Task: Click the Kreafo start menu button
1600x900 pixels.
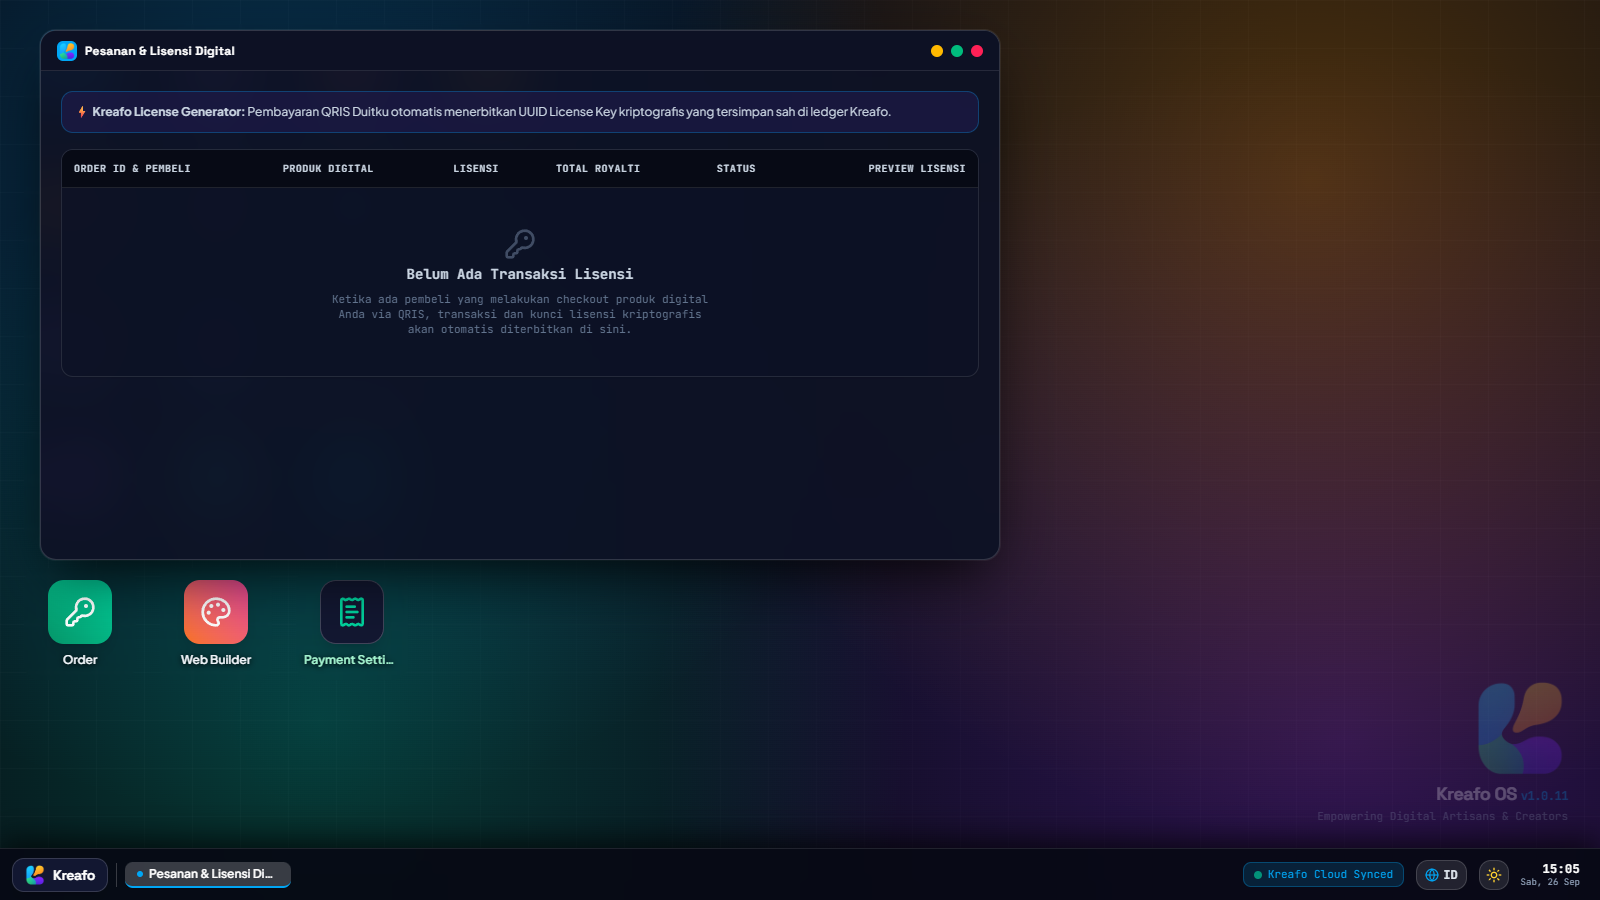Action: coord(60,875)
